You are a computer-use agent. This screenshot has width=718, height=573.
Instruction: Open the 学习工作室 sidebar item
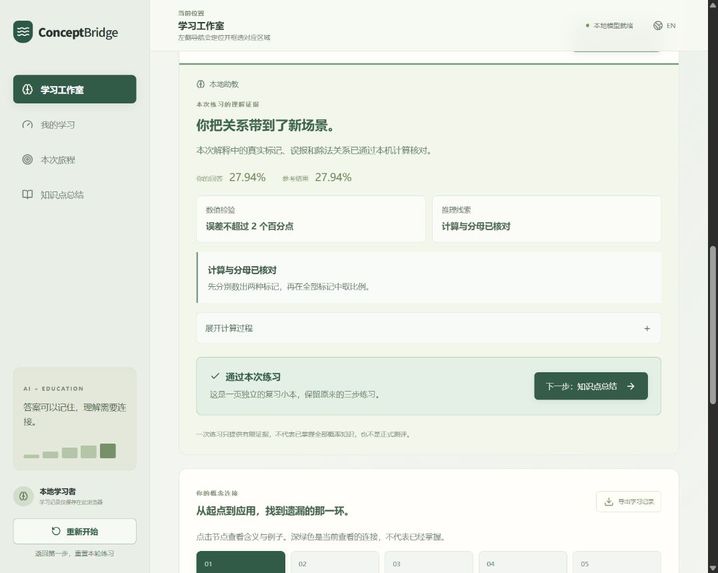[x=75, y=89]
